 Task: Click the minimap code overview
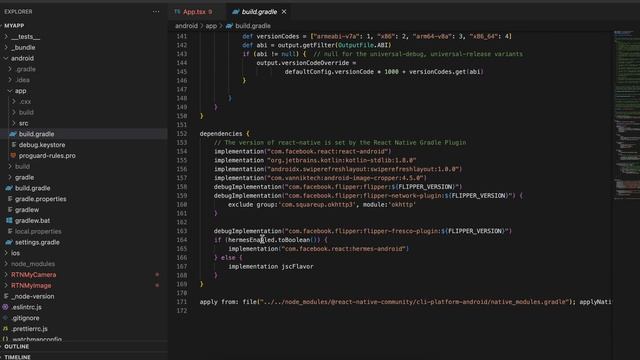626,114
